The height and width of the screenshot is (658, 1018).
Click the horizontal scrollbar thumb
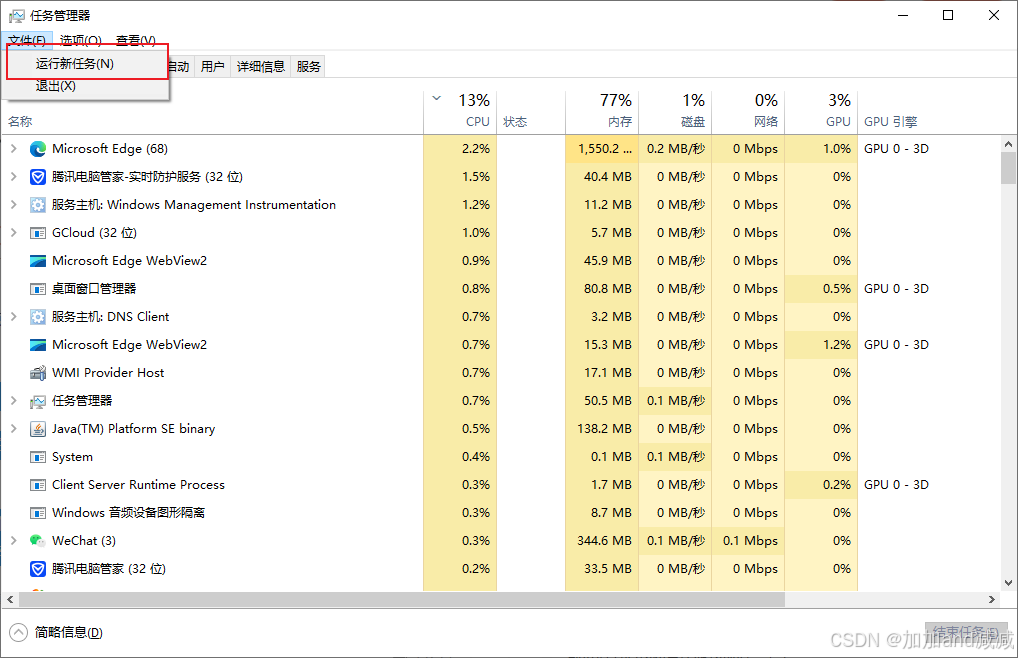click(401, 600)
